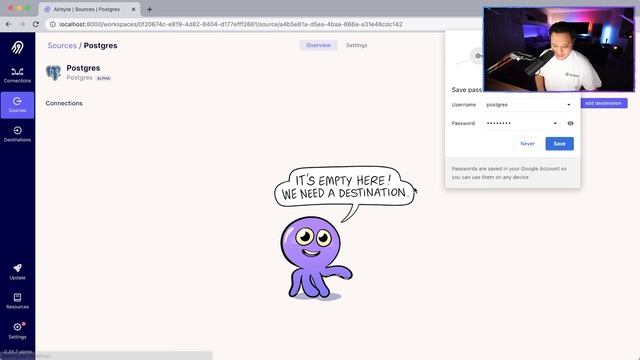Close the Airbyte Sources Postgres tab

tap(133, 9)
